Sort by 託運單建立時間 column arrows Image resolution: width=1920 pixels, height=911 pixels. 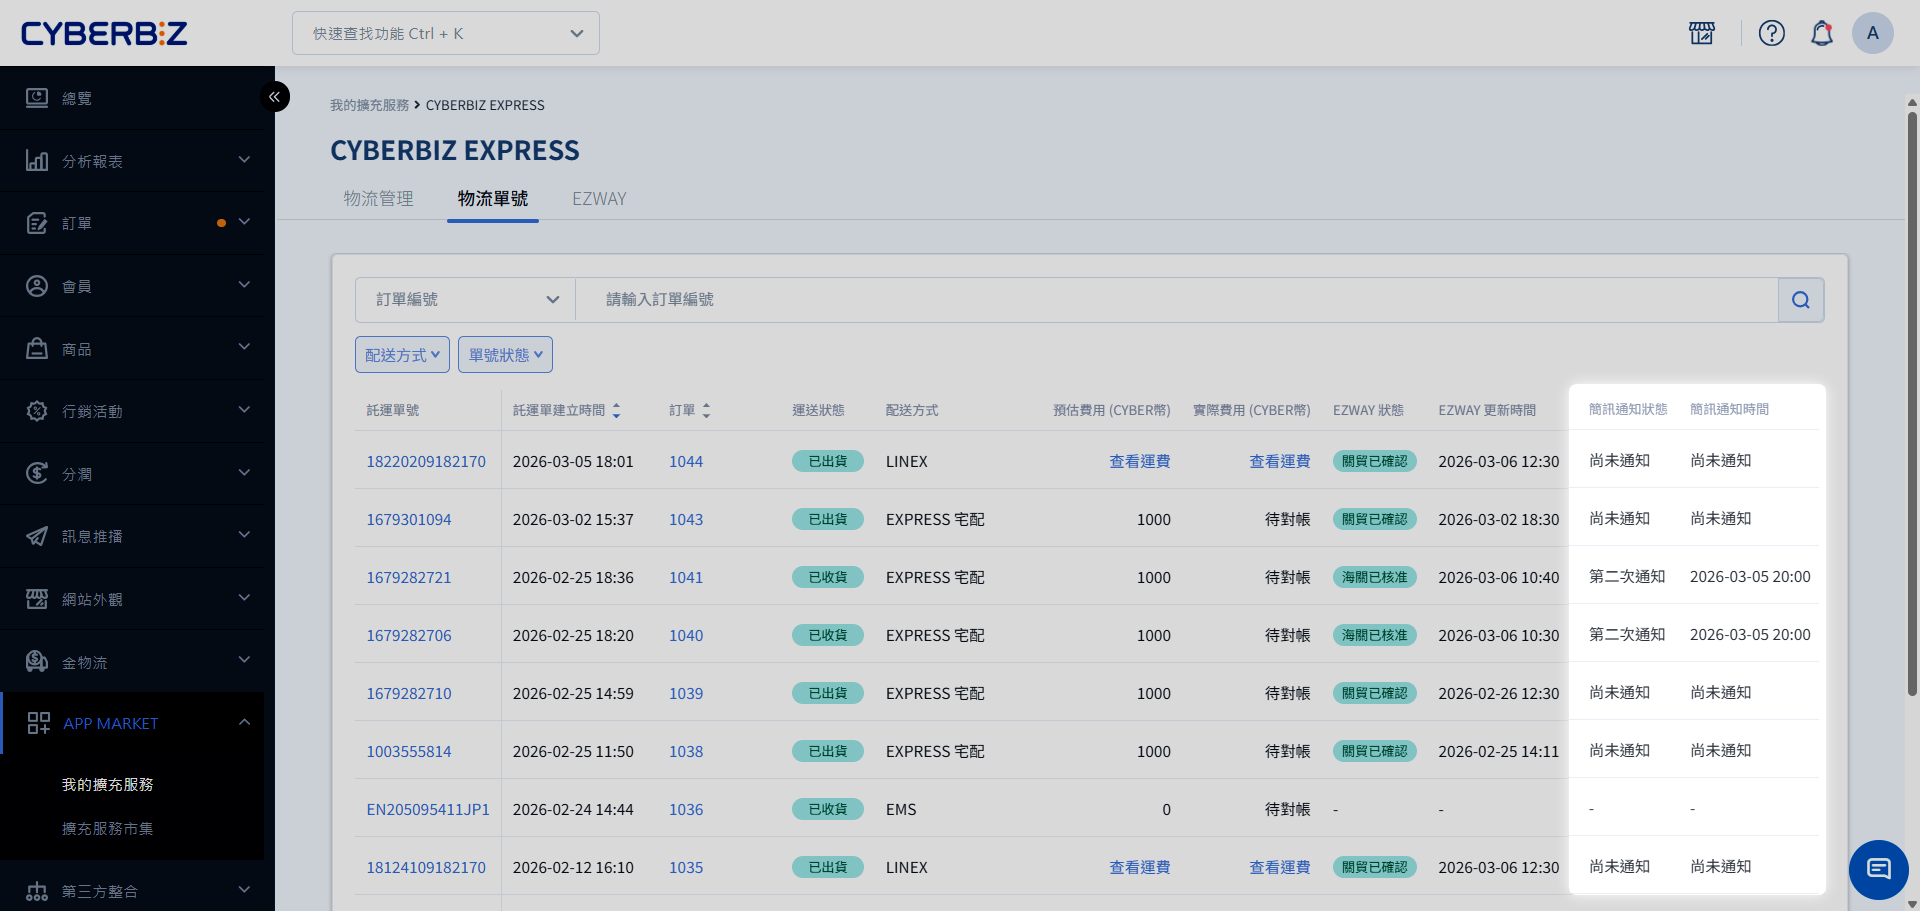616,411
